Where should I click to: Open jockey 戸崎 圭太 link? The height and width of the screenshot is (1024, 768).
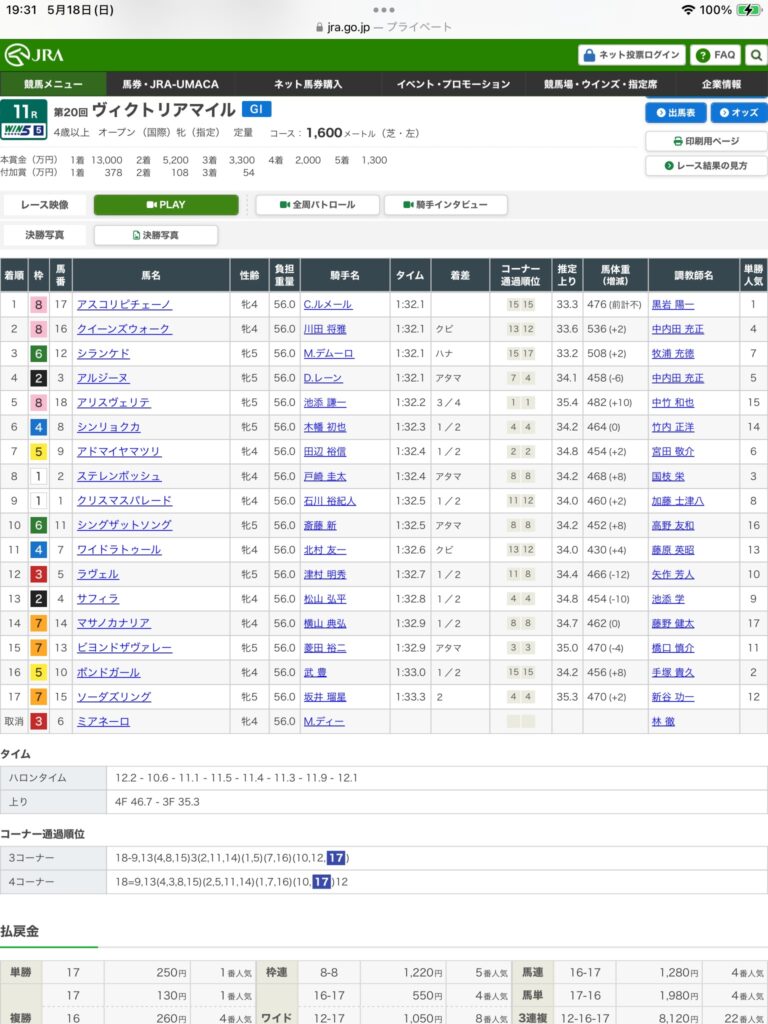click(325, 476)
